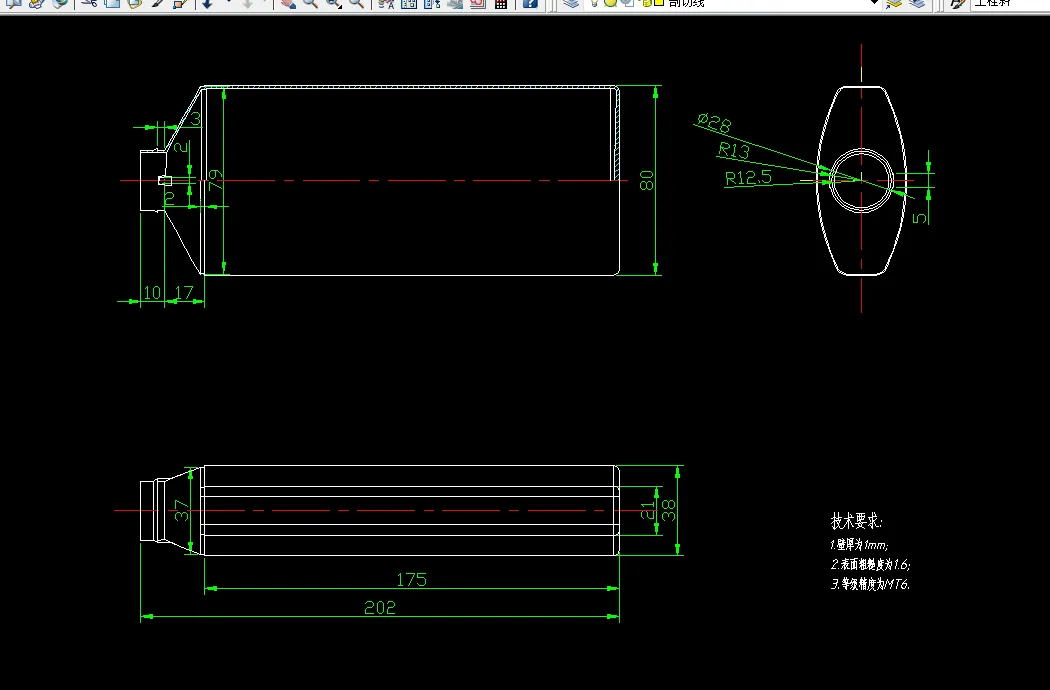Open the Block Editor icon
Viewport: 1050px width, 690px height.
pos(179,3)
